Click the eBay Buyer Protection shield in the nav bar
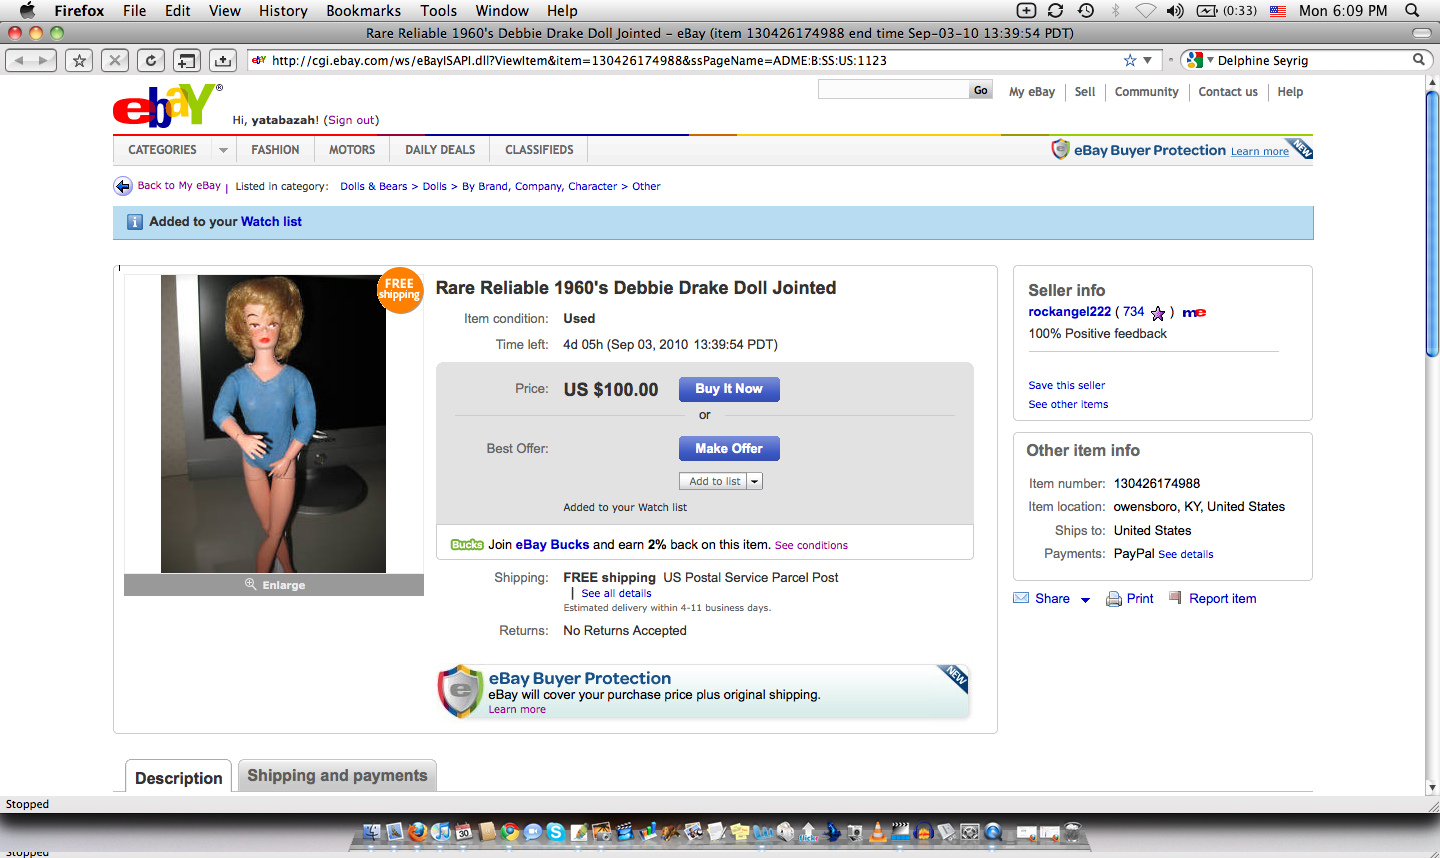 (x=1061, y=150)
